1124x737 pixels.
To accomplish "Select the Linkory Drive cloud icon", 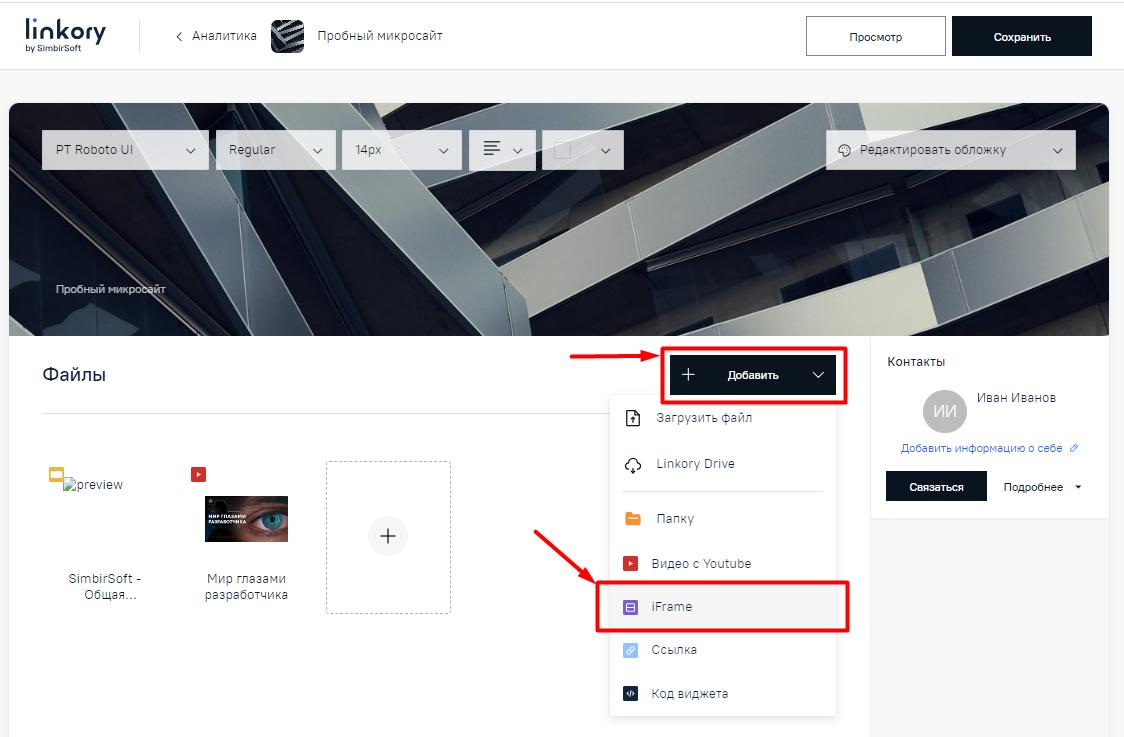I will click(631, 464).
